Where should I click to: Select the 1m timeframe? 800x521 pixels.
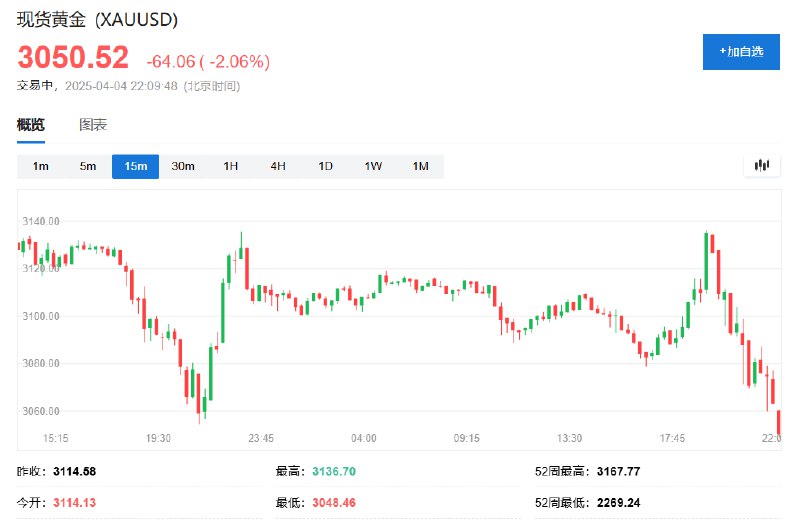click(41, 166)
